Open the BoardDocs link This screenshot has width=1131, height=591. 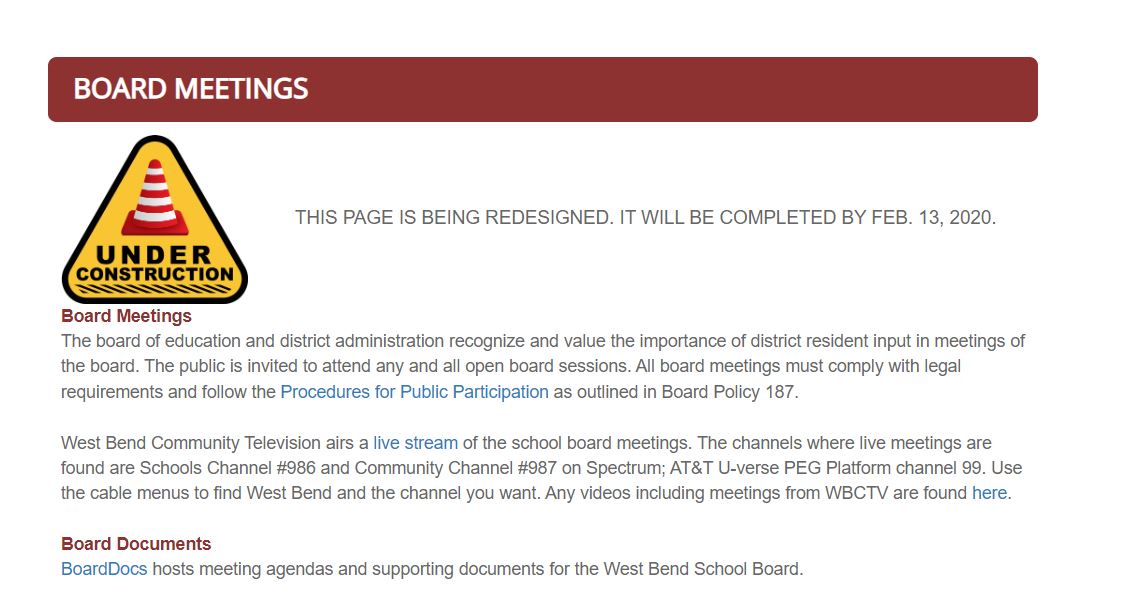104,569
